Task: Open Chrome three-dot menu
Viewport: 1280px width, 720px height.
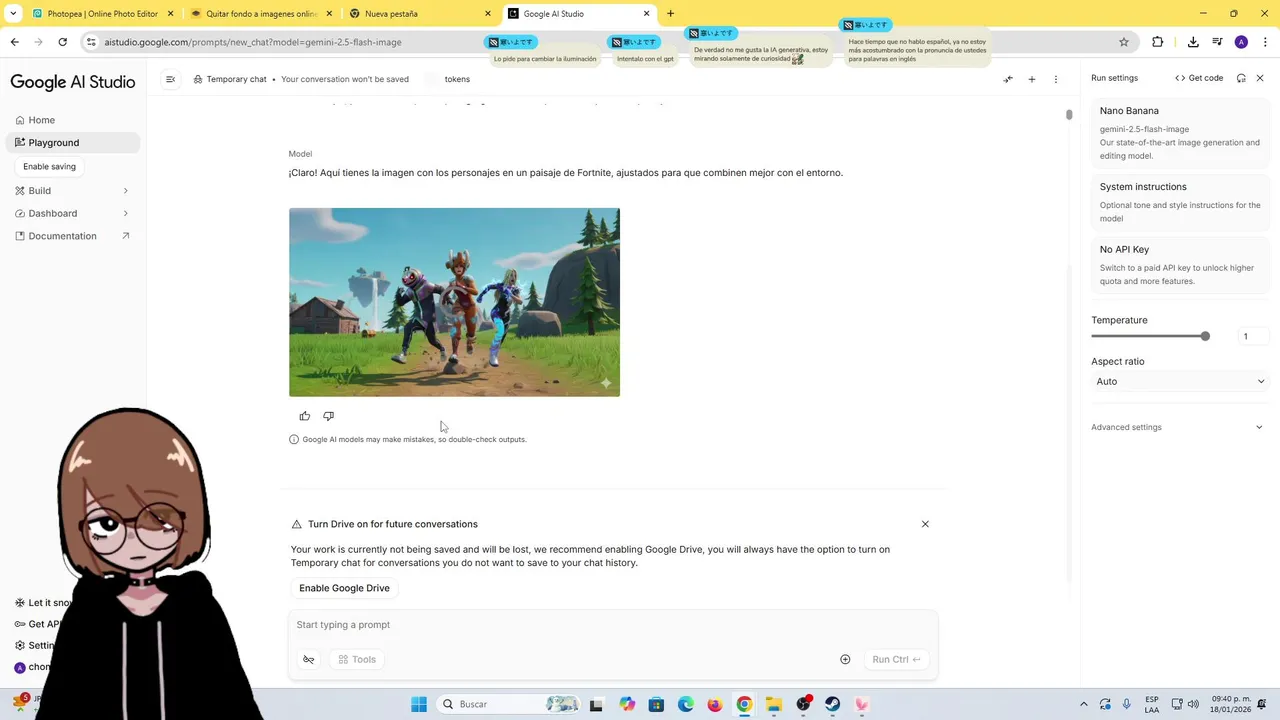Action: [1265, 42]
